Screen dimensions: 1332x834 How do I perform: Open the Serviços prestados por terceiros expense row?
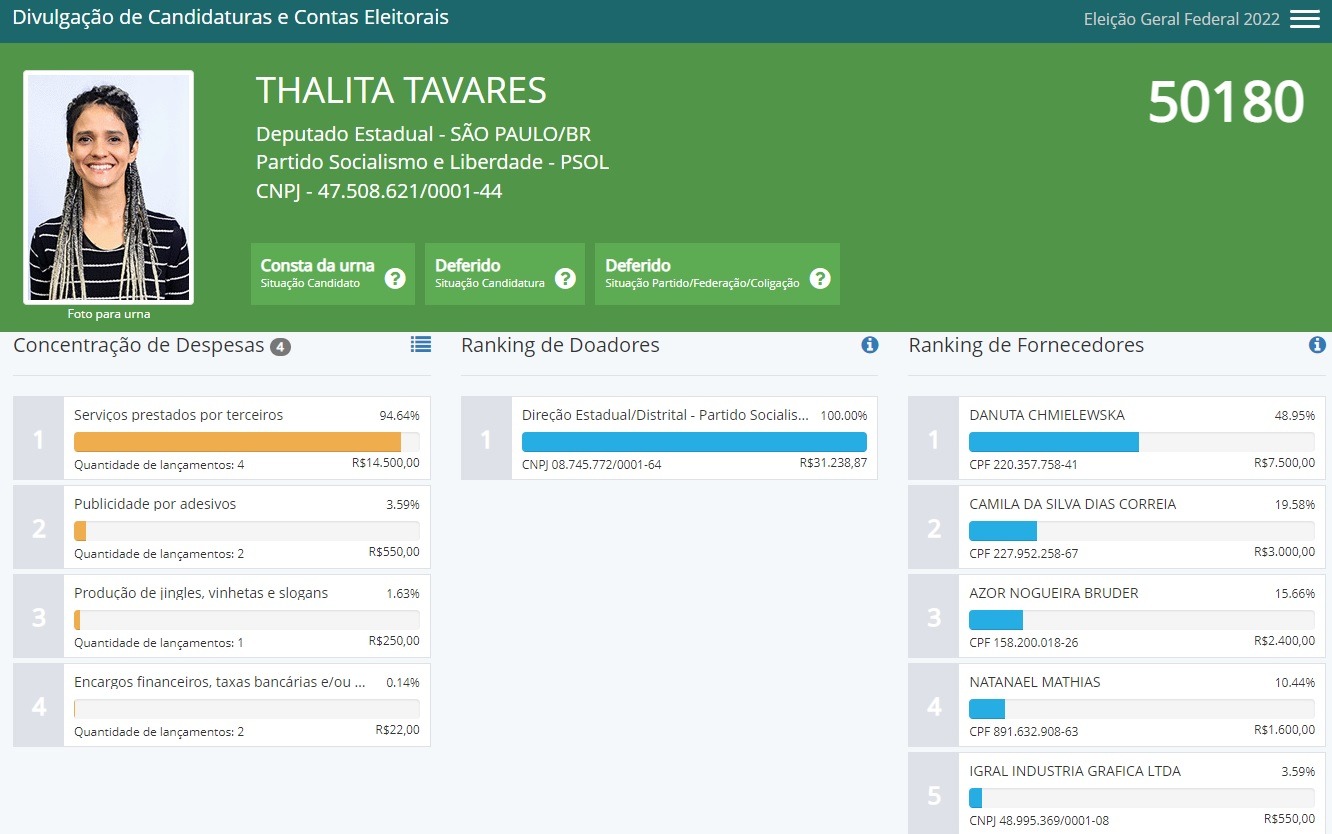pyautogui.click(x=246, y=438)
